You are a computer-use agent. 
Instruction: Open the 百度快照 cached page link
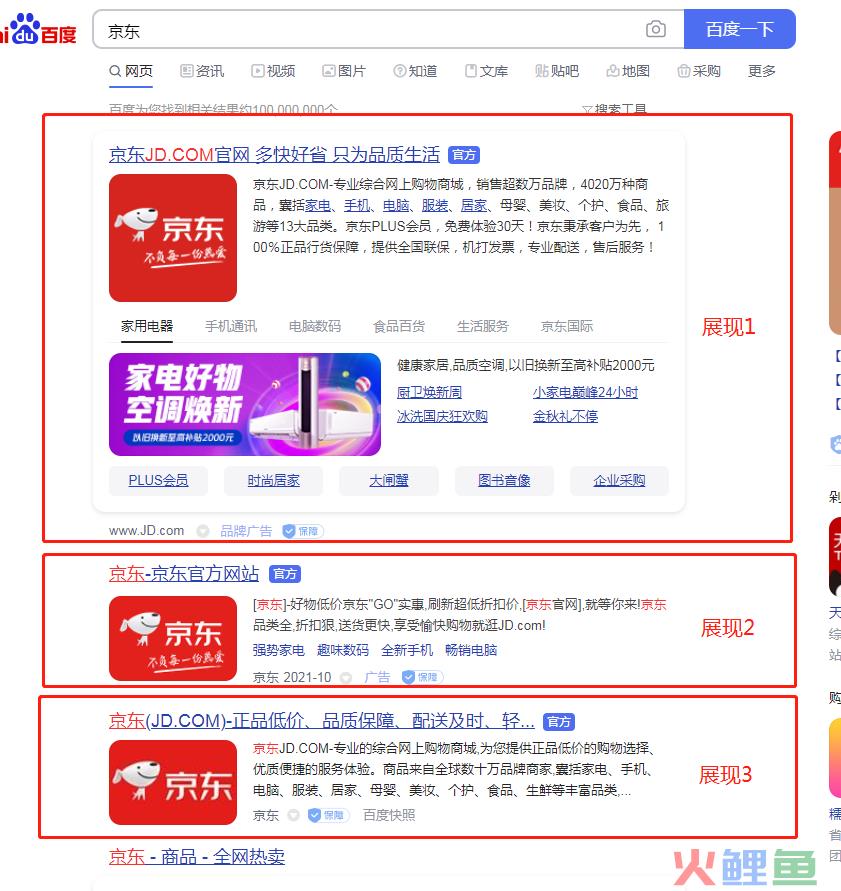389,815
